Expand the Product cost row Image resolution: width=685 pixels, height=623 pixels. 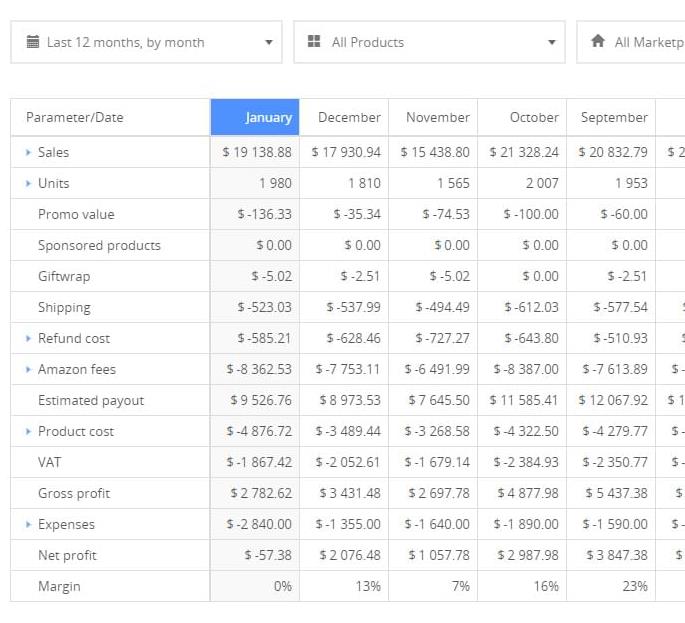28,431
